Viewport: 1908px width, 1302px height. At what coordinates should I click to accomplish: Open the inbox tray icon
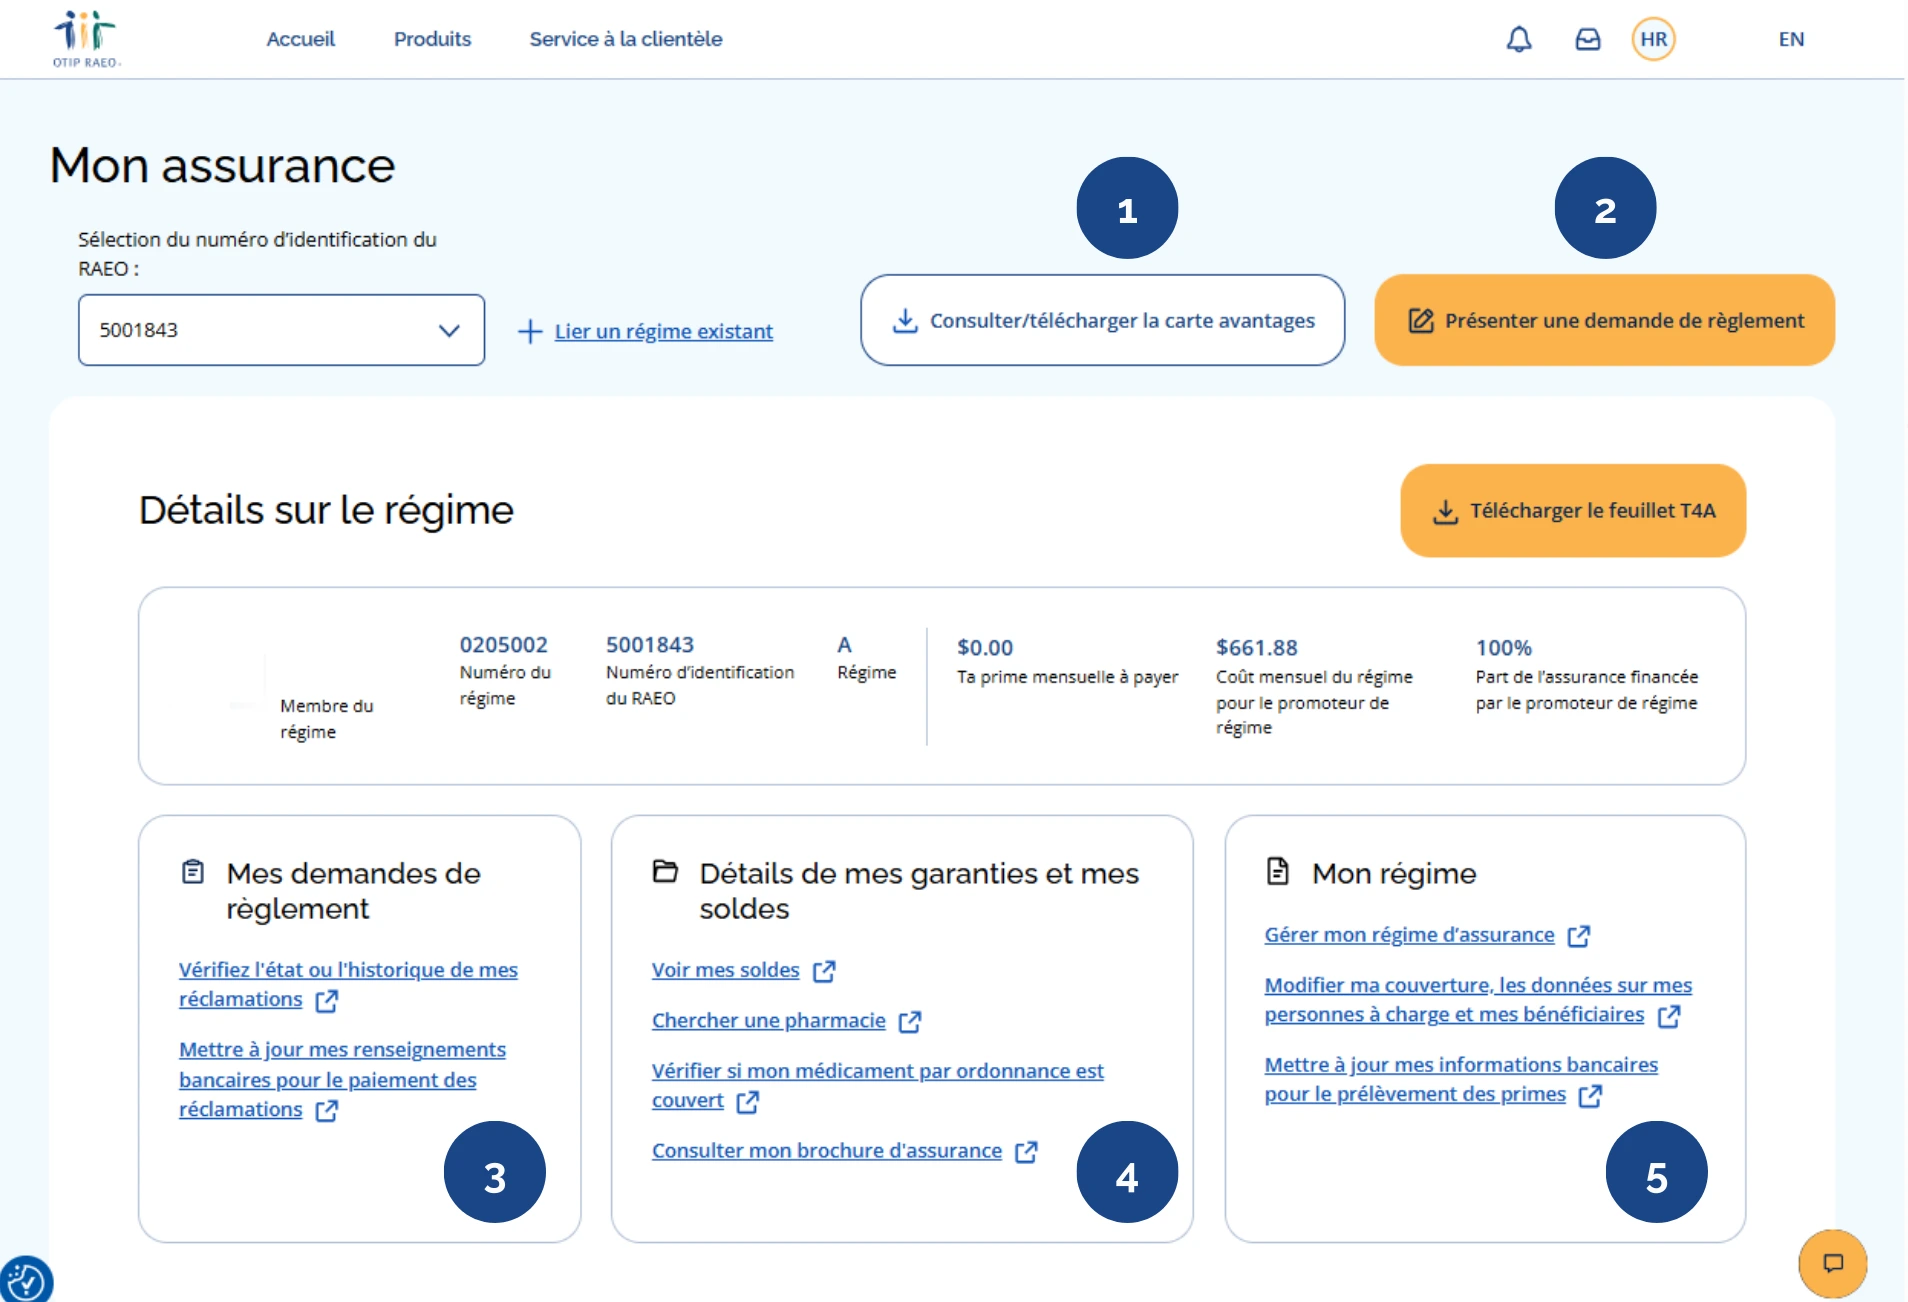coord(1587,39)
